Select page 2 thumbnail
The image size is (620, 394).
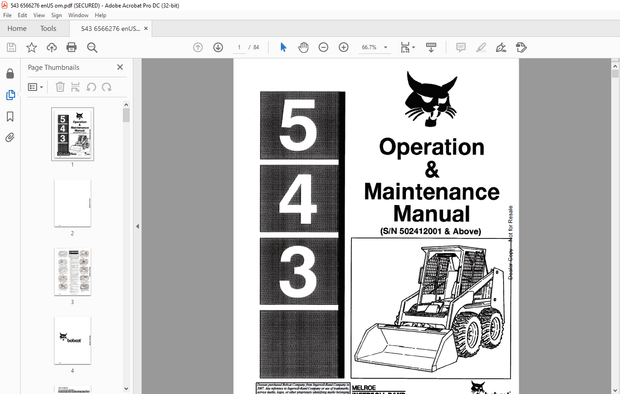(72, 203)
